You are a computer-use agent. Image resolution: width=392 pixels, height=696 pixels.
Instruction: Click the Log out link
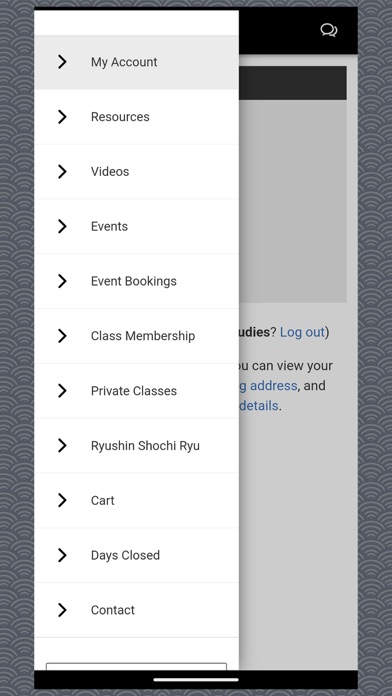point(302,332)
